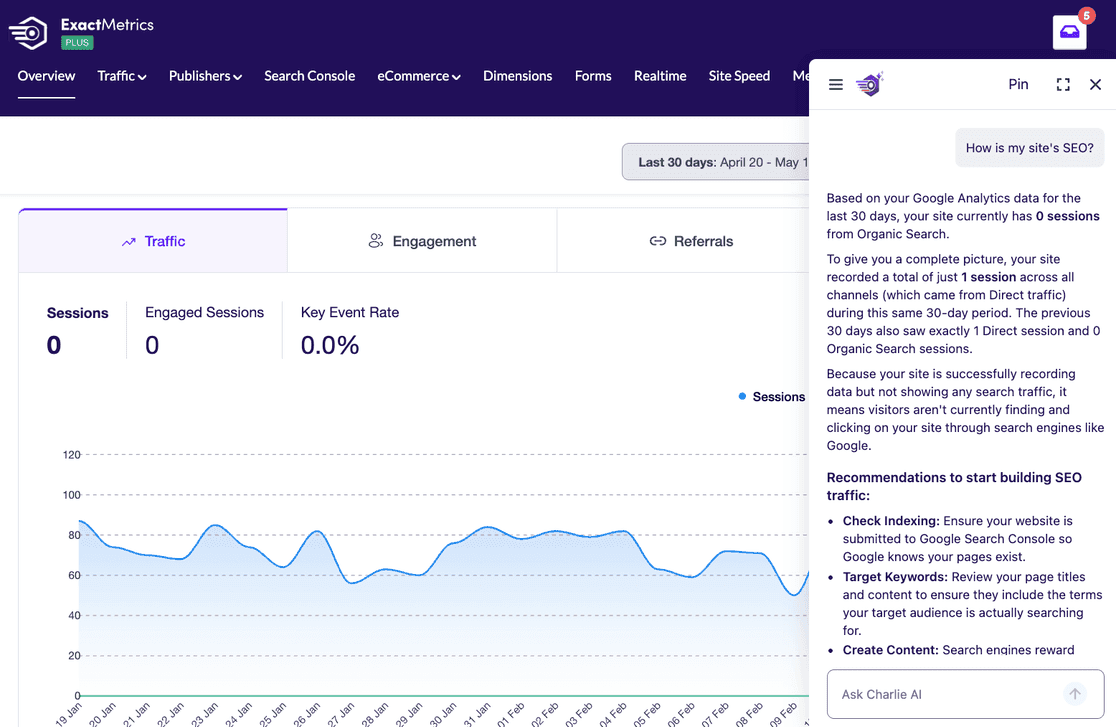The height and width of the screenshot is (727, 1116).
Task: Click the Key Event Rate metric
Action: click(349, 313)
